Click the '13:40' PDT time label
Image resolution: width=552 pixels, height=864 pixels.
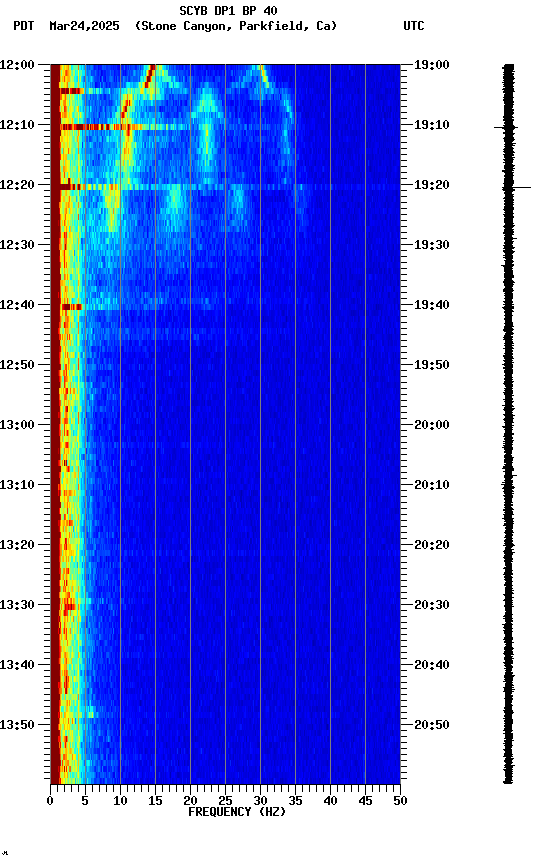pyautogui.click(x=17, y=666)
